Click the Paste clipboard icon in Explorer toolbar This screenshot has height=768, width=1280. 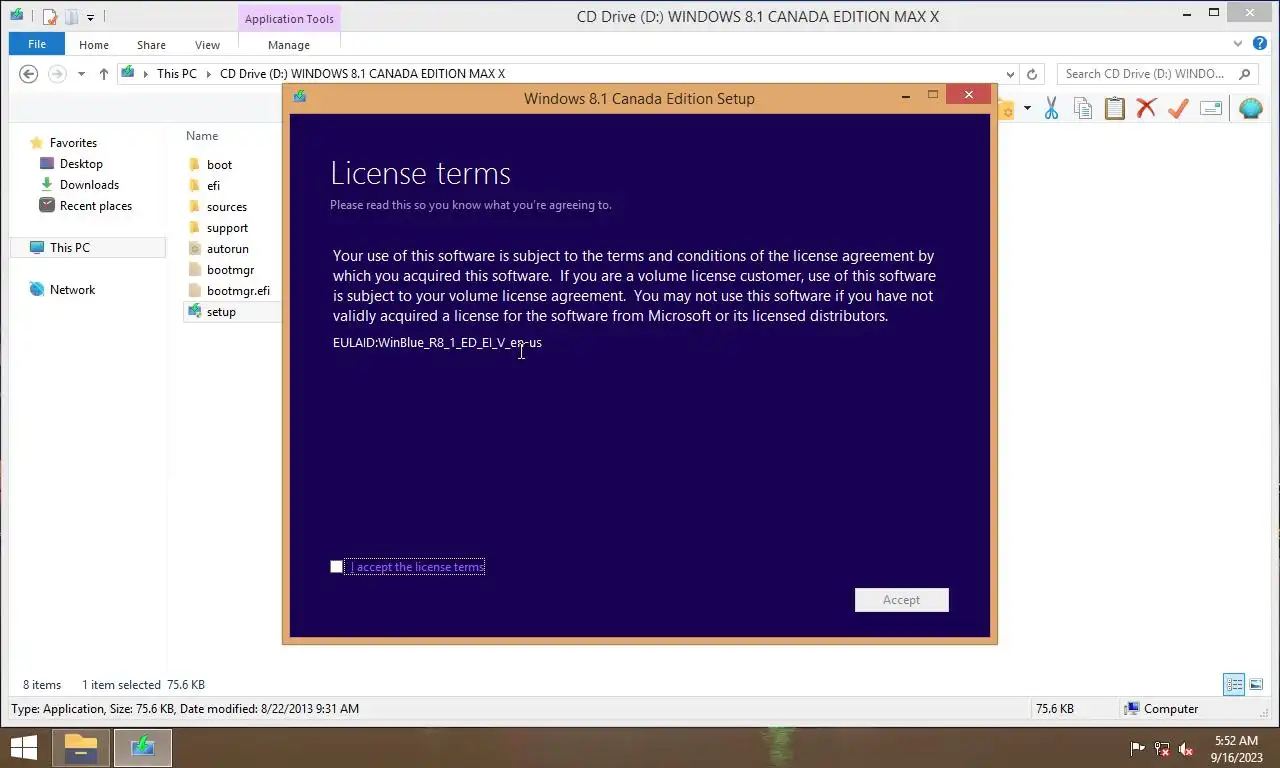point(1115,109)
